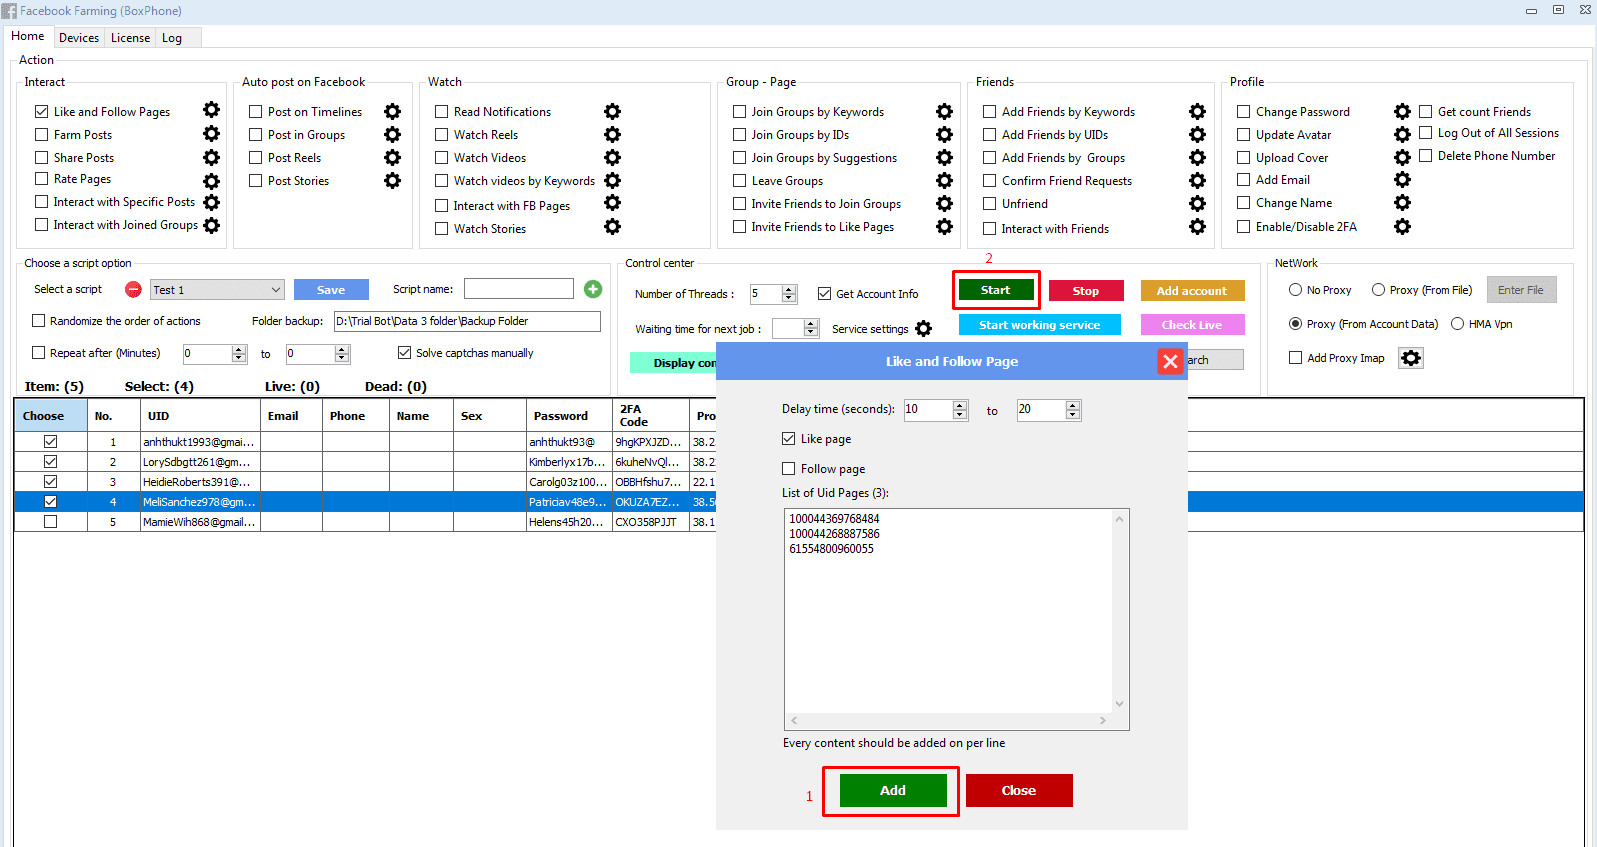Select No Proxy radio option
The height and width of the screenshot is (847, 1597).
point(1295,290)
